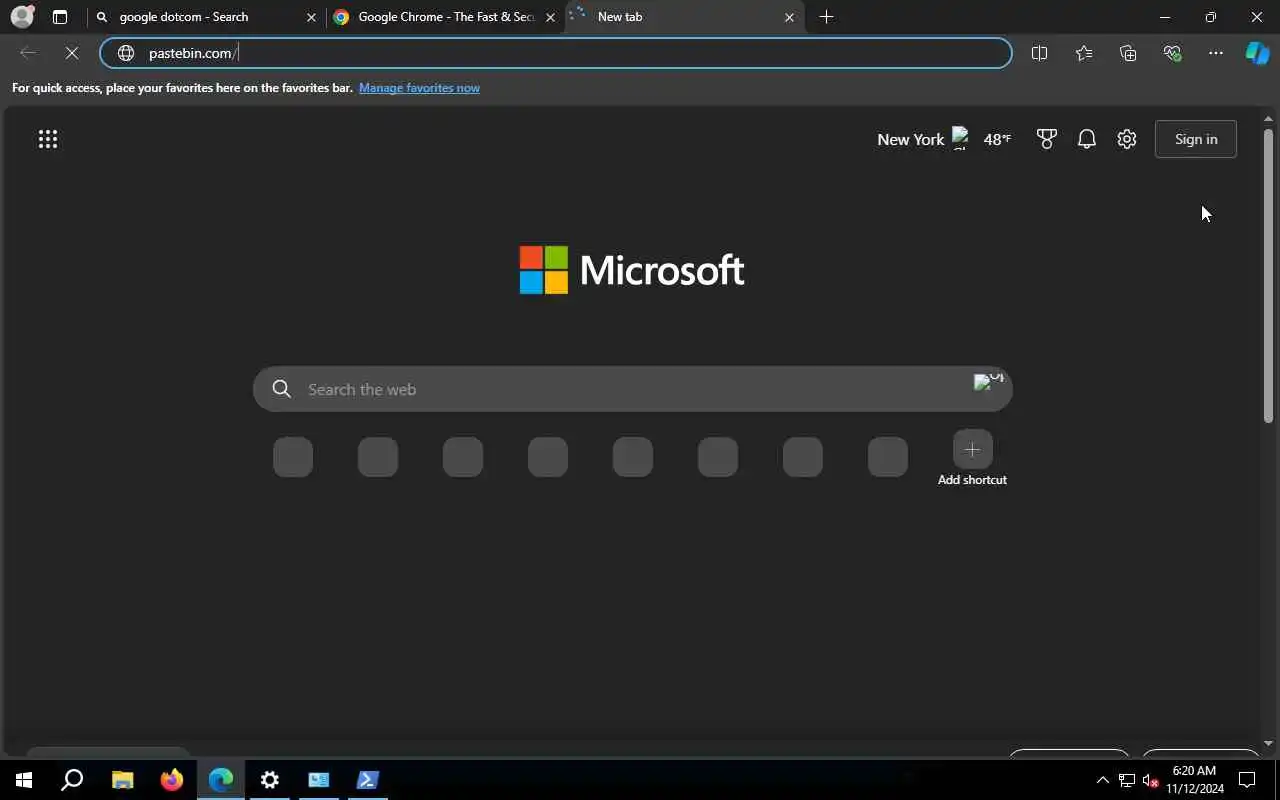Open Windows taskbar search
This screenshot has height=800, width=1280.
tap(72, 780)
